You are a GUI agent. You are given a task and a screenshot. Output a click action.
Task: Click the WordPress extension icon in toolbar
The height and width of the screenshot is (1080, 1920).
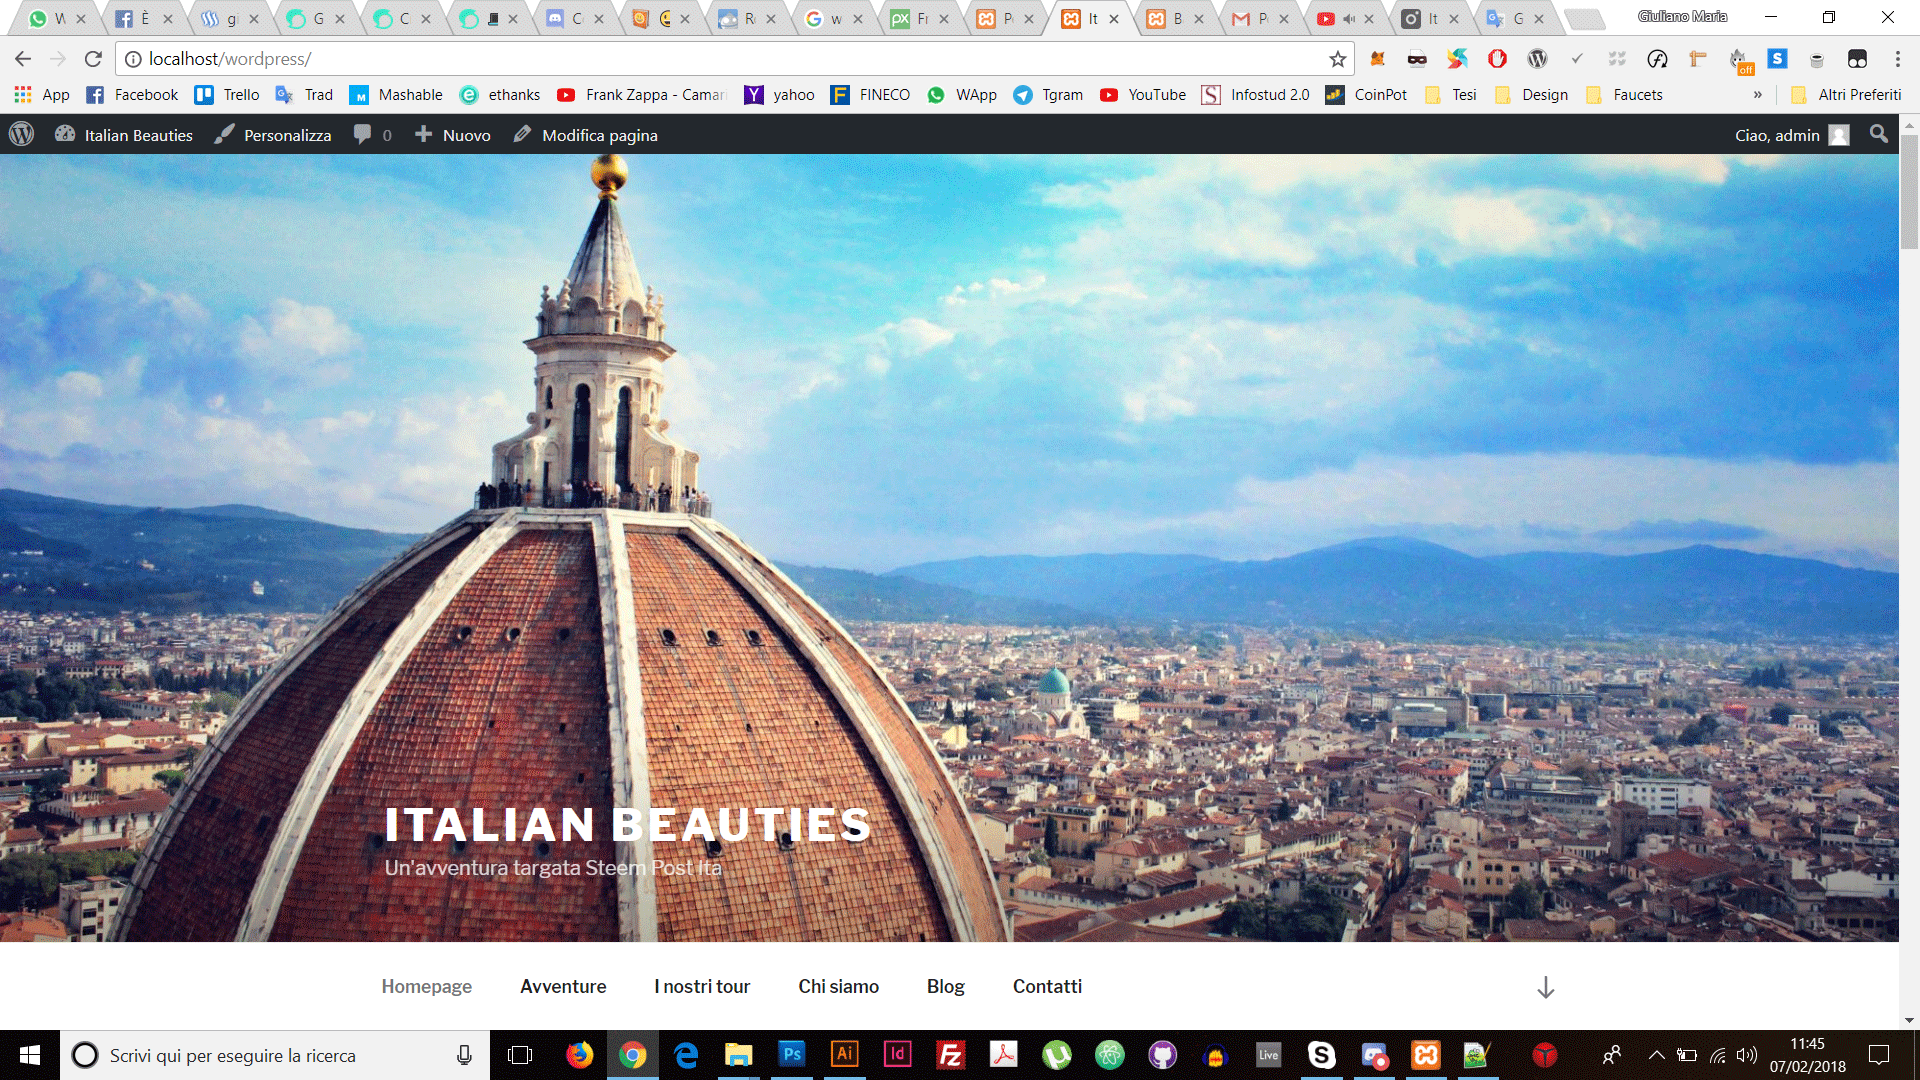(1537, 59)
